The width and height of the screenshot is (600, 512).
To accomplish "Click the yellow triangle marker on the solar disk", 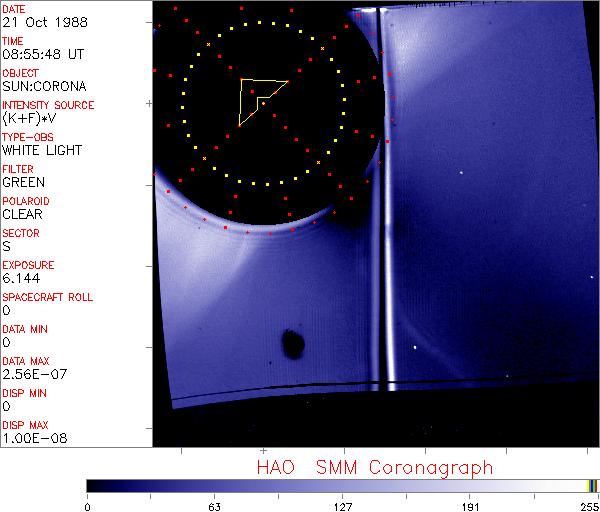I will tap(258, 96).
